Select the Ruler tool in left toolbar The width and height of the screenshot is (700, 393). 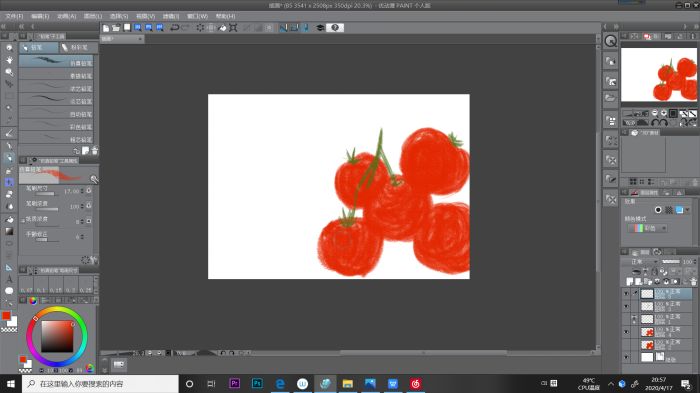coord(9,268)
